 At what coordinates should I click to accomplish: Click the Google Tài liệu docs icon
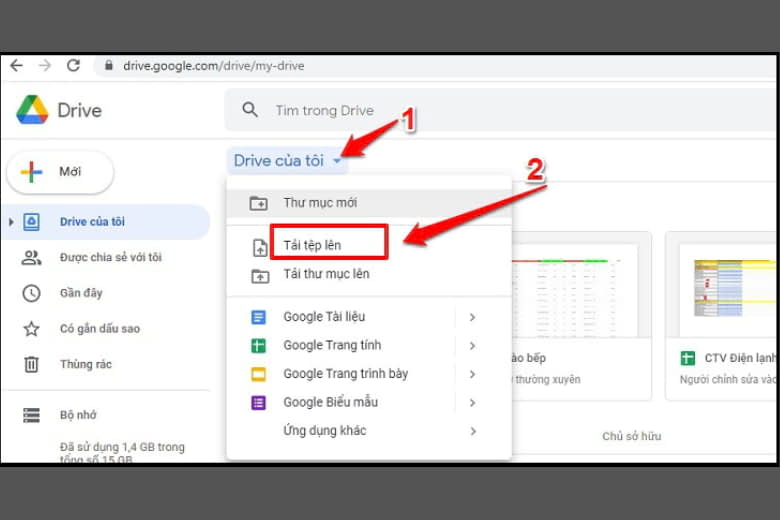pyautogui.click(x=260, y=317)
